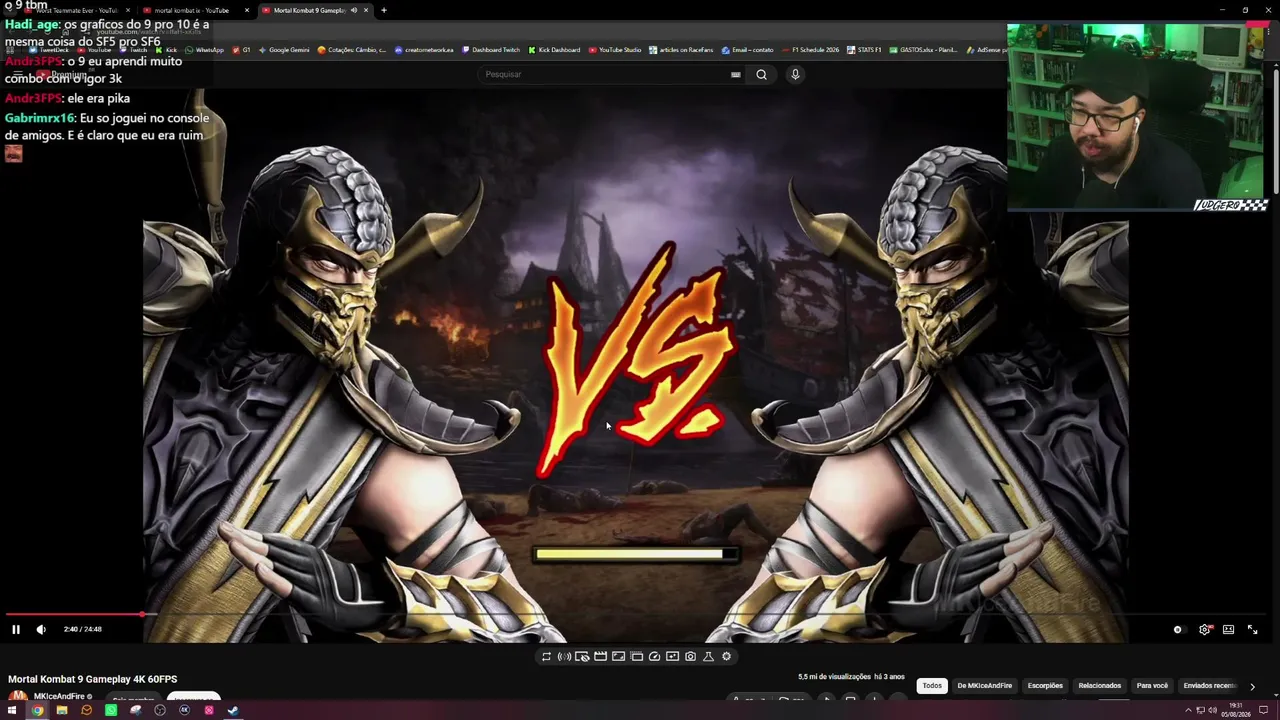Open the MKIceAndFire channel name
Viewport: 1280px width, 720px height.
pos(59,697)
